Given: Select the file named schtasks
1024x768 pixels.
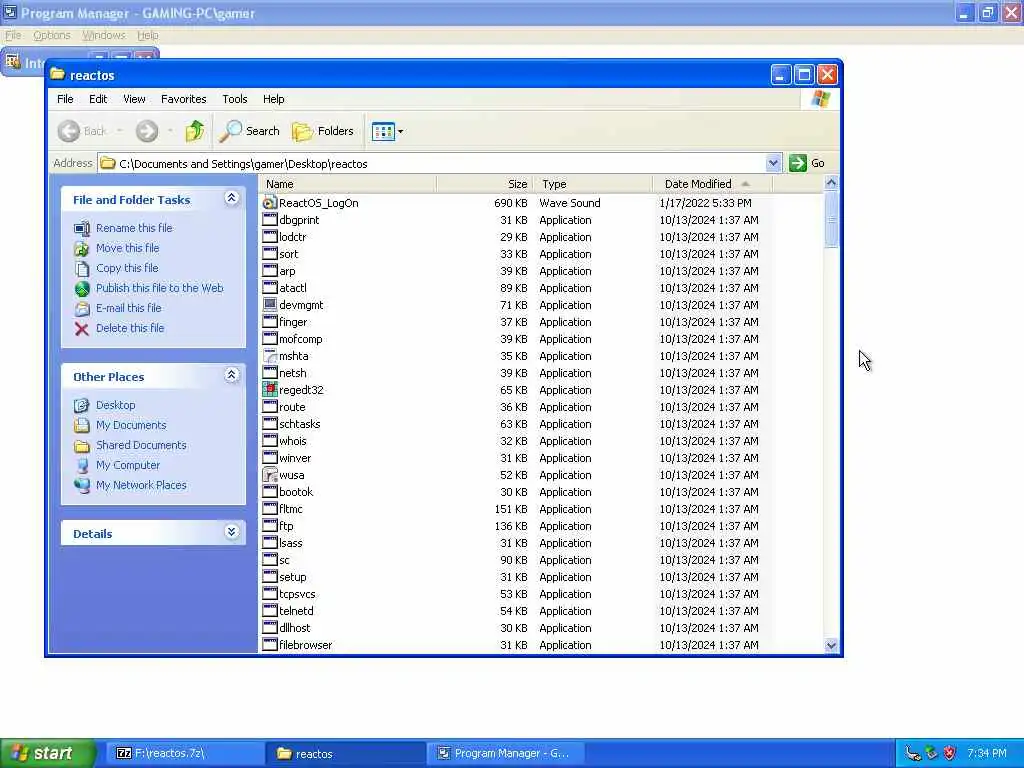Looking at the screenshot, I should pyautogui.click(x=300, y=424).
